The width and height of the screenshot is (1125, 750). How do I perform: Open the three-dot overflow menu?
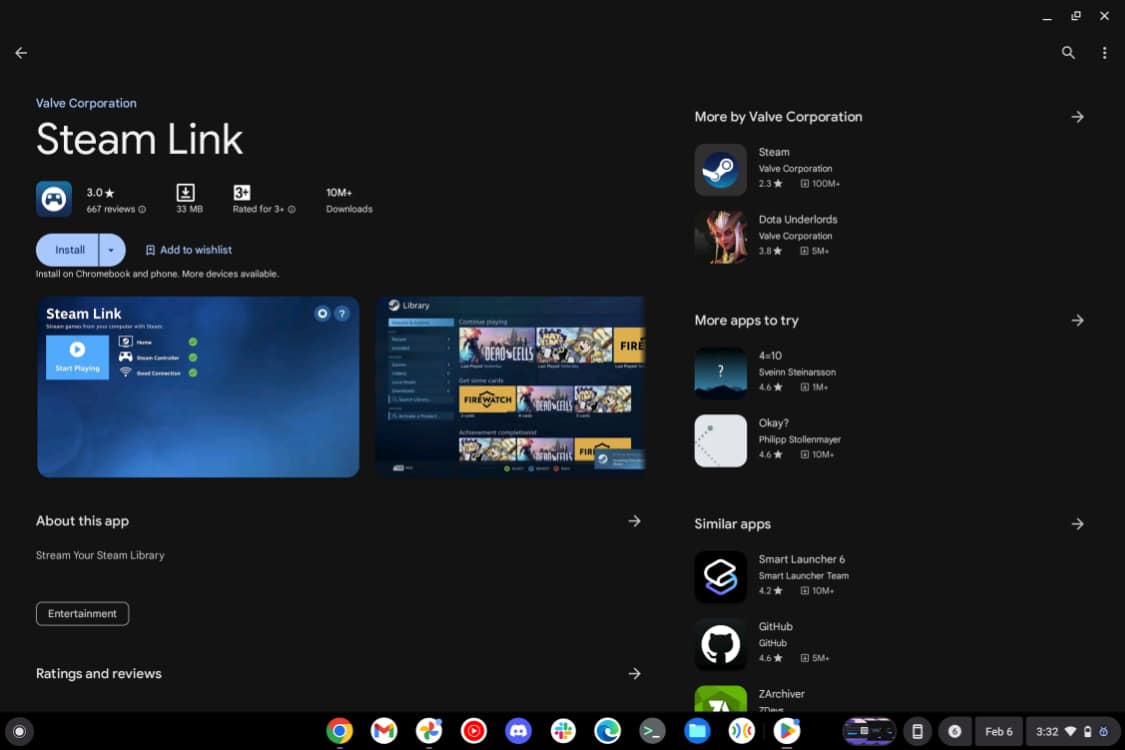(x=1104, y=52)
